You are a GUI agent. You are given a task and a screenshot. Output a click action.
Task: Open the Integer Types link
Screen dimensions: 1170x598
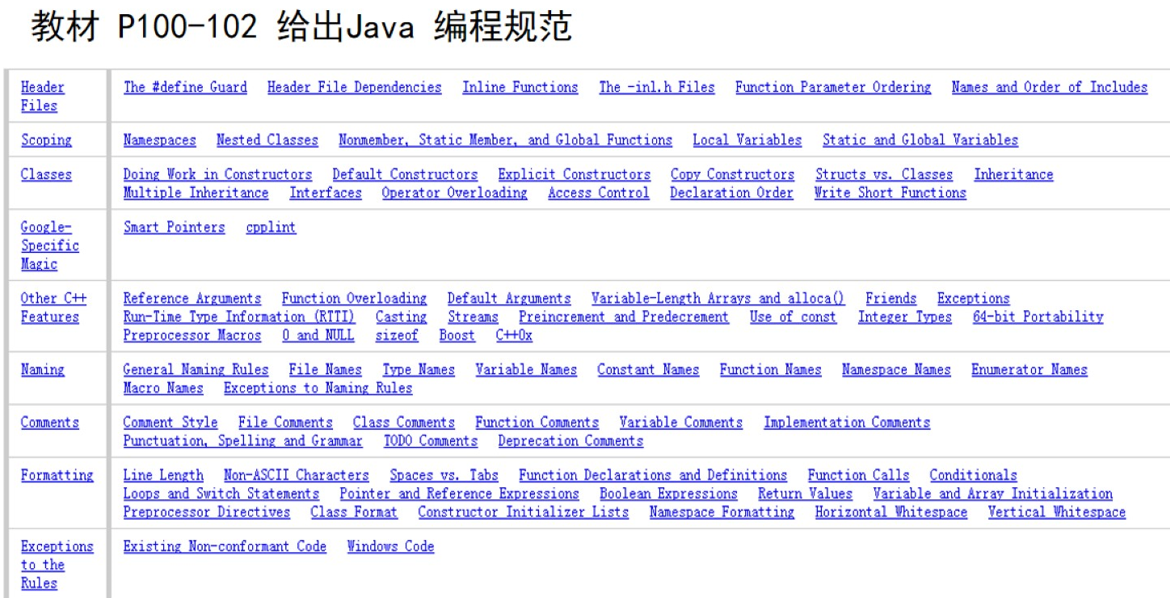905,317
